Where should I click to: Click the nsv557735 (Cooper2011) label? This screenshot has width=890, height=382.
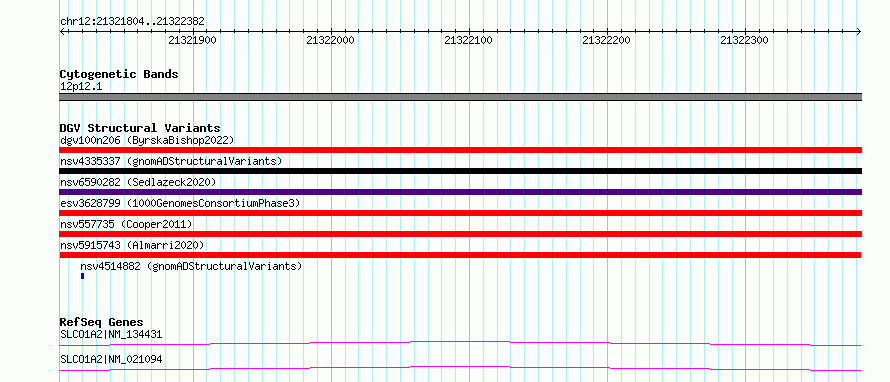point(126,224)
